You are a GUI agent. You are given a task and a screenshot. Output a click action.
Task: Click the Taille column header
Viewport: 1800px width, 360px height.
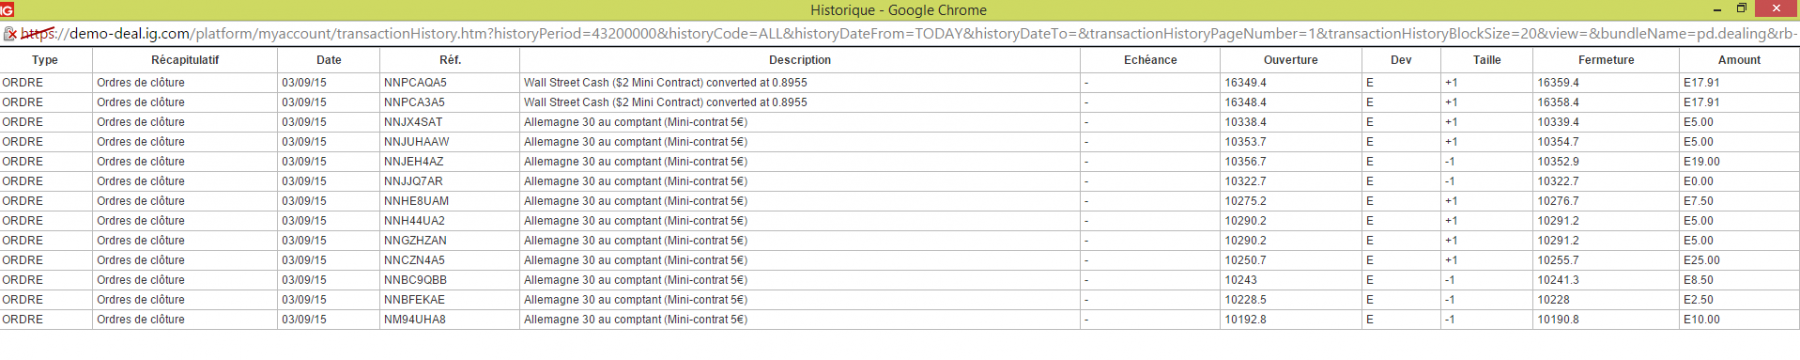(x=1487, y=60)
